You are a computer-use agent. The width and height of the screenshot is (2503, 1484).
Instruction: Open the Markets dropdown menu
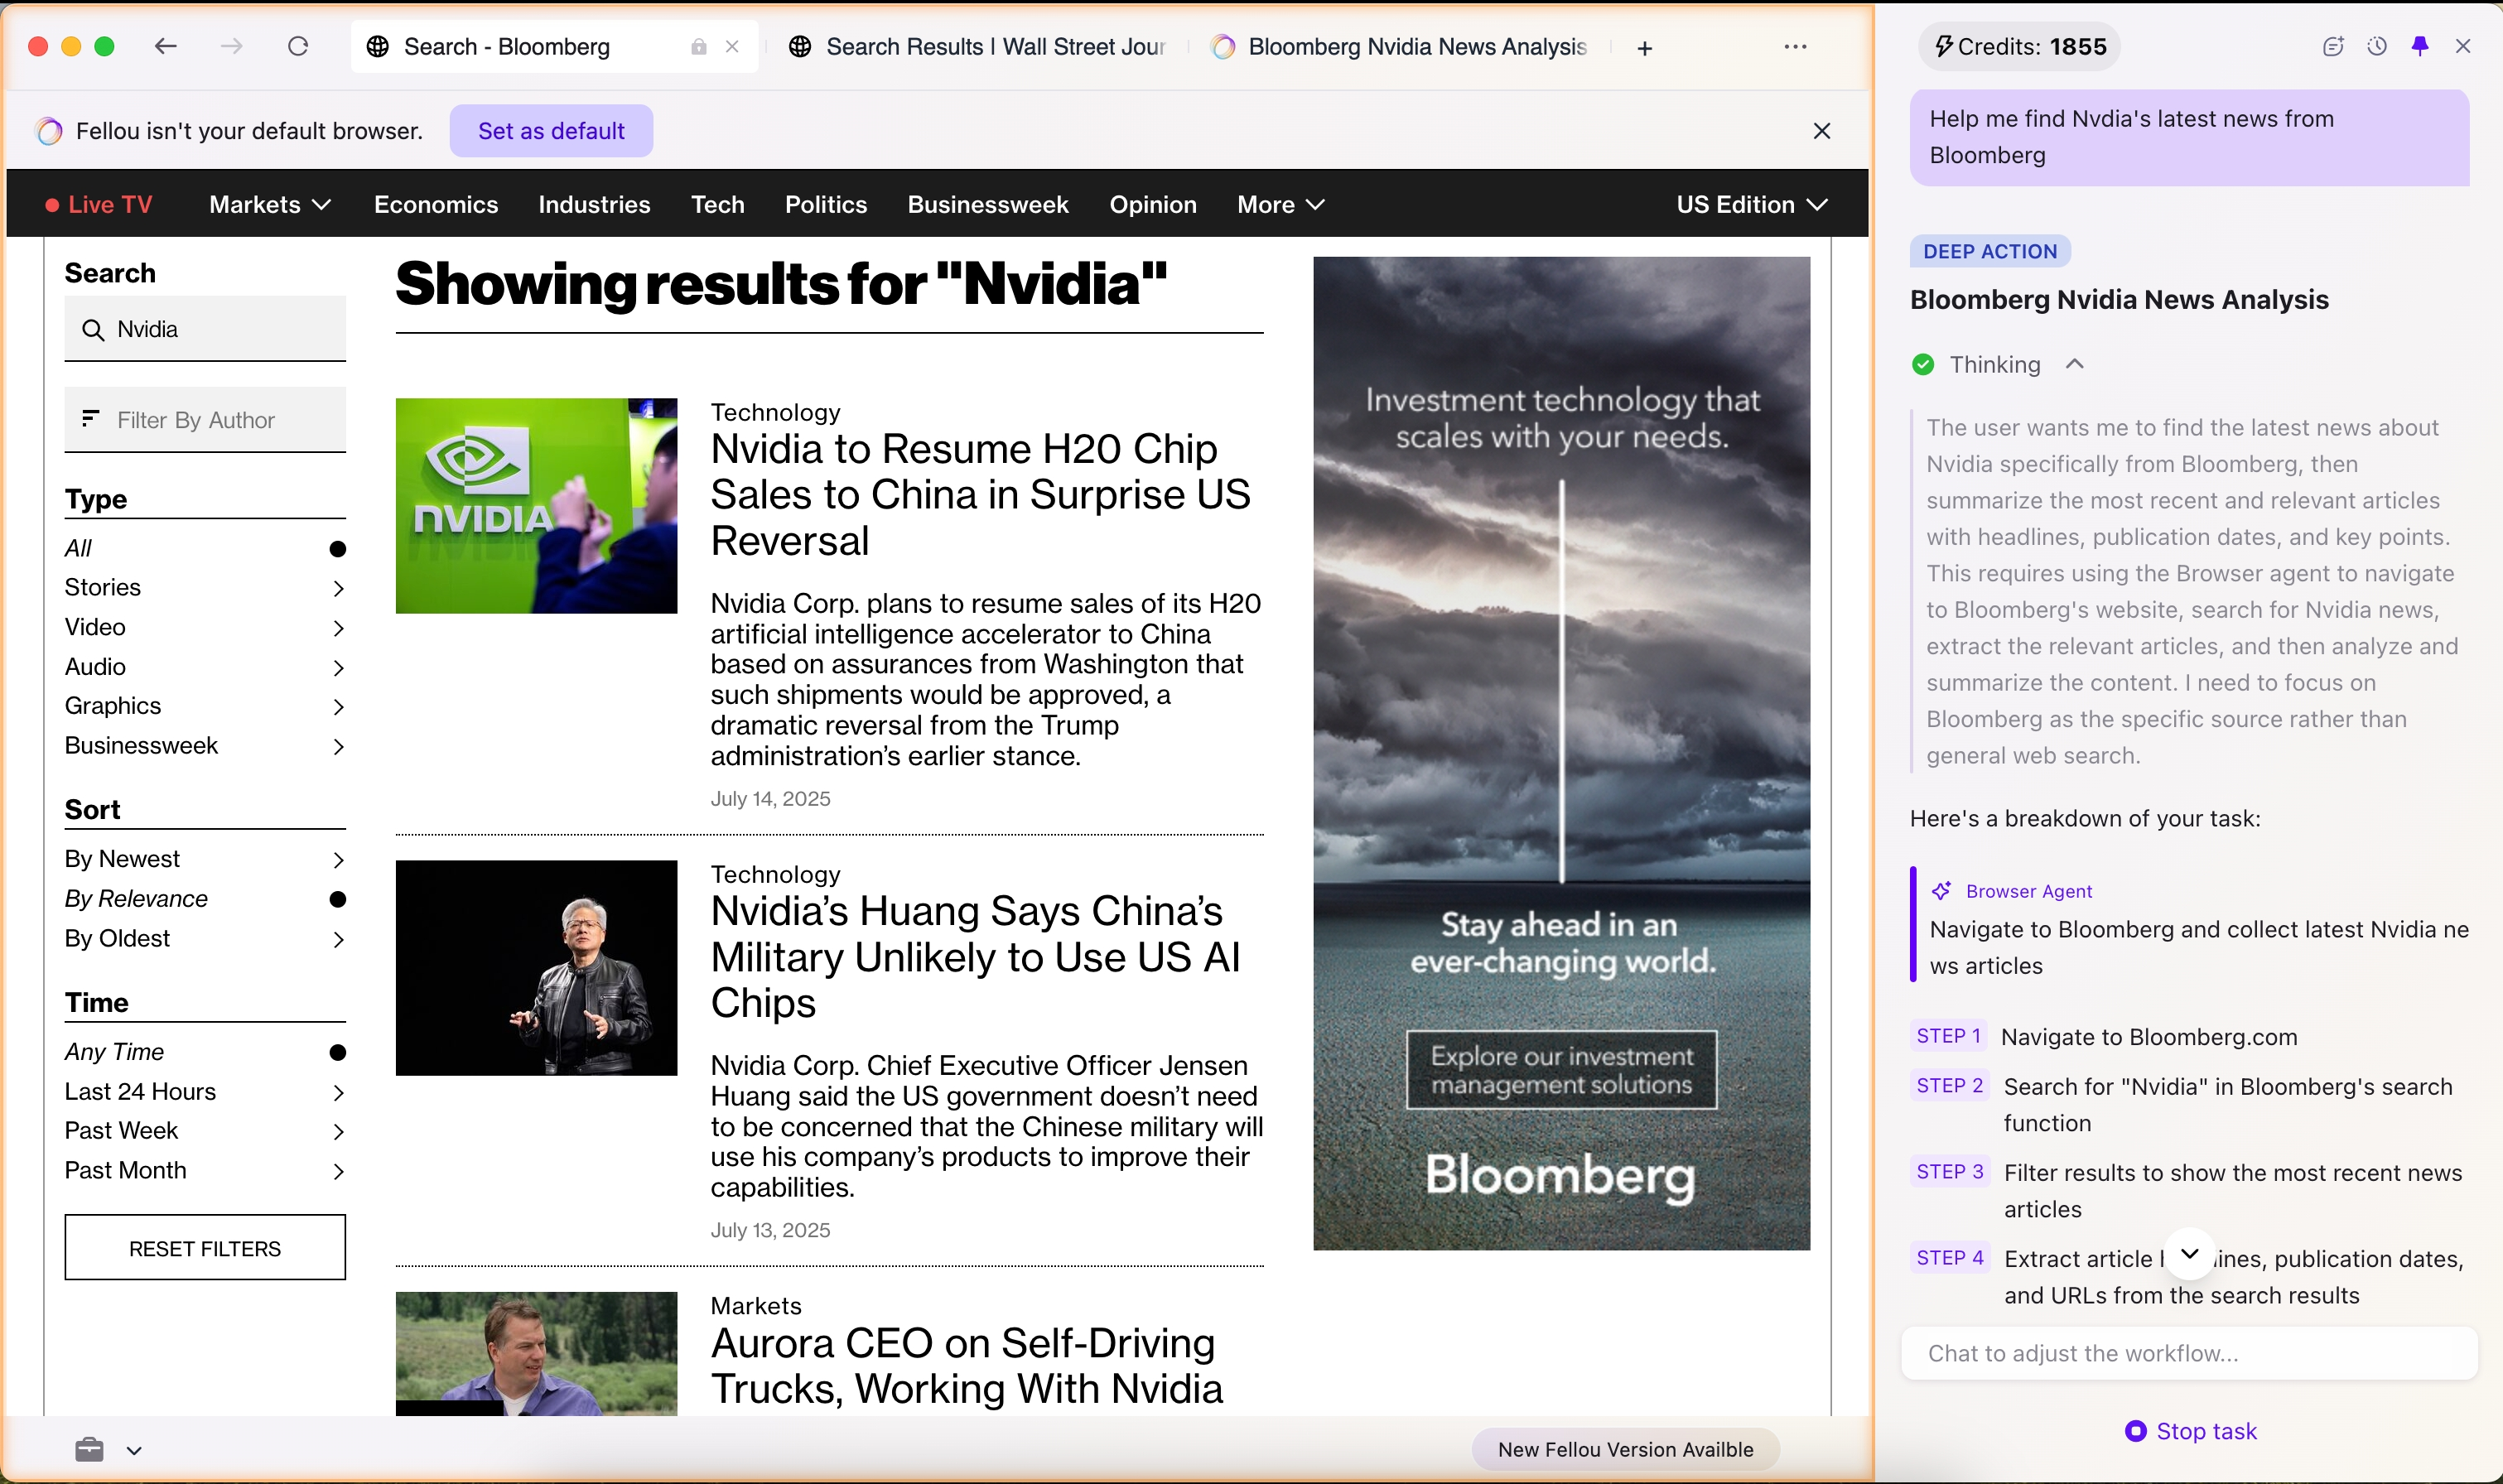tap(270, 204)
